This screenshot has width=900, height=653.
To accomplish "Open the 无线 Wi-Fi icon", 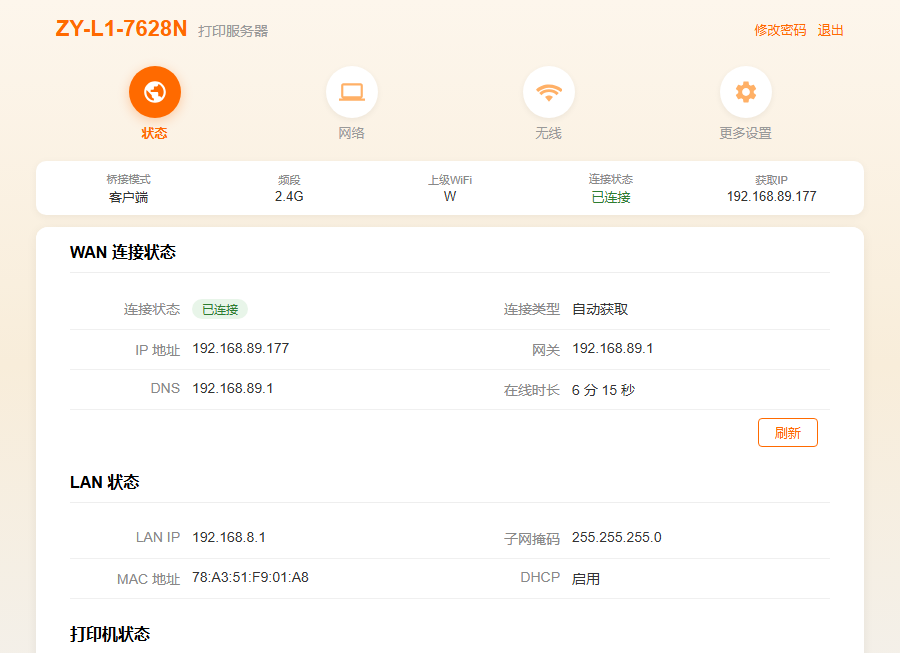I will click(549, 92).
